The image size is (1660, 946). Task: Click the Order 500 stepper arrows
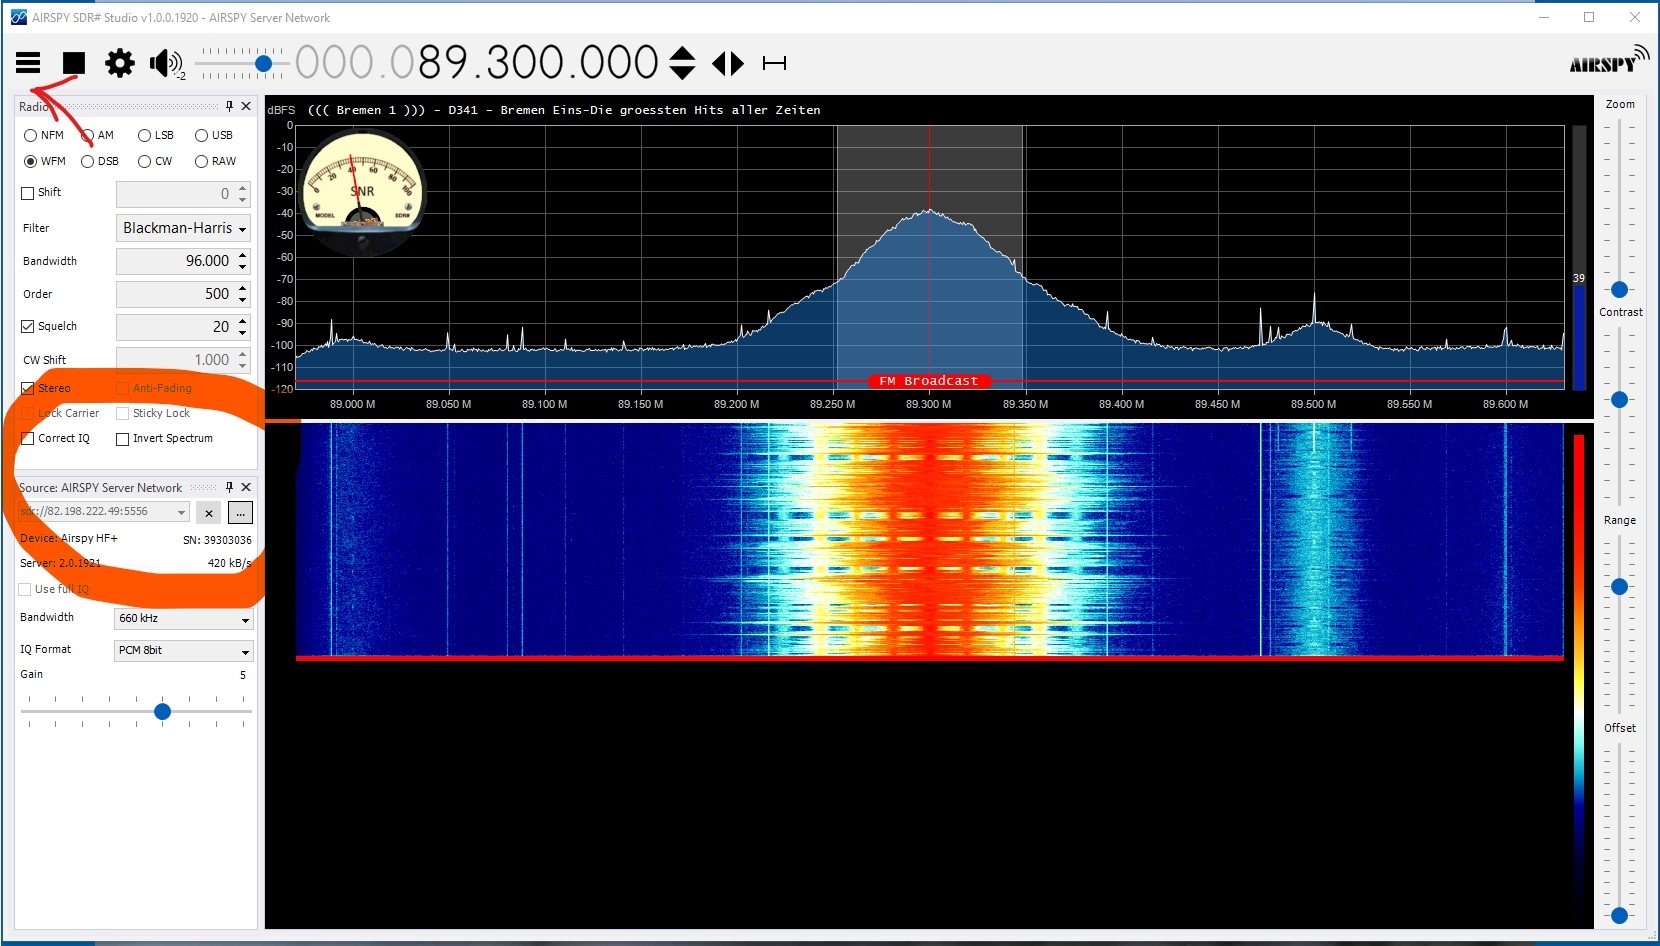click(242, 294)
